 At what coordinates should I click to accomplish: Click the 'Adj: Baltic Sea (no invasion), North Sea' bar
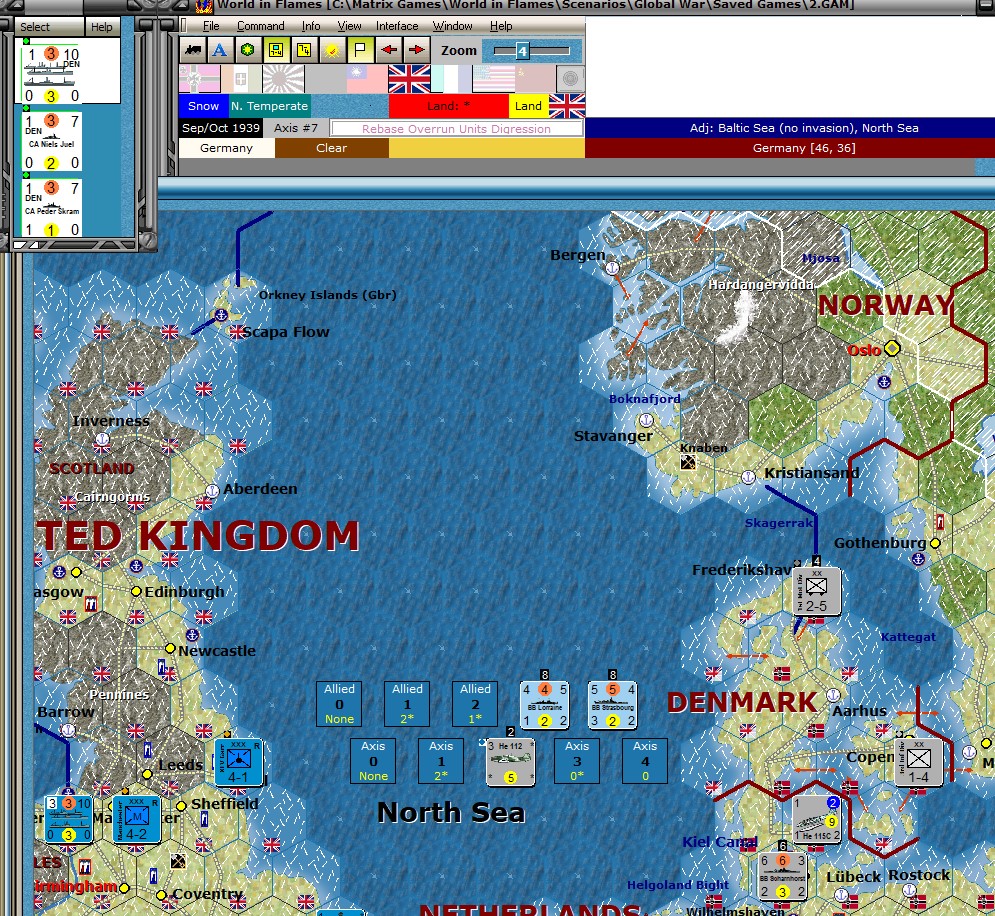[804, 128]
